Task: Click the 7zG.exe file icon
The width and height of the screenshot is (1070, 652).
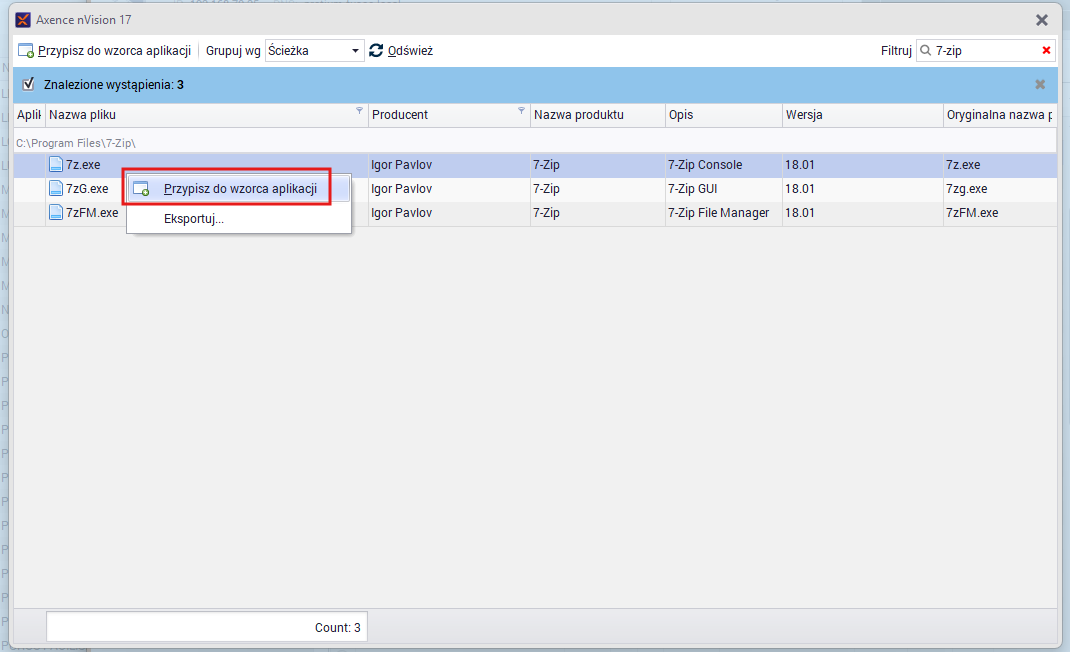Action: point(56,189)
